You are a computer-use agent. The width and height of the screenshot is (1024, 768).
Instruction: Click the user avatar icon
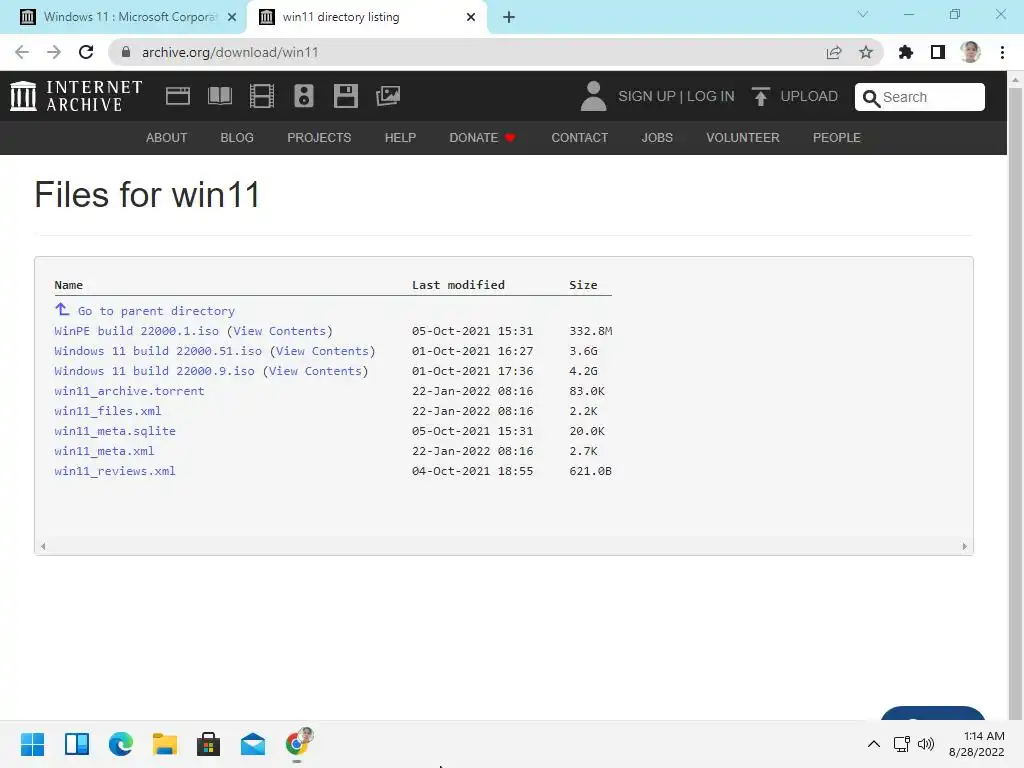click(593, 96)
